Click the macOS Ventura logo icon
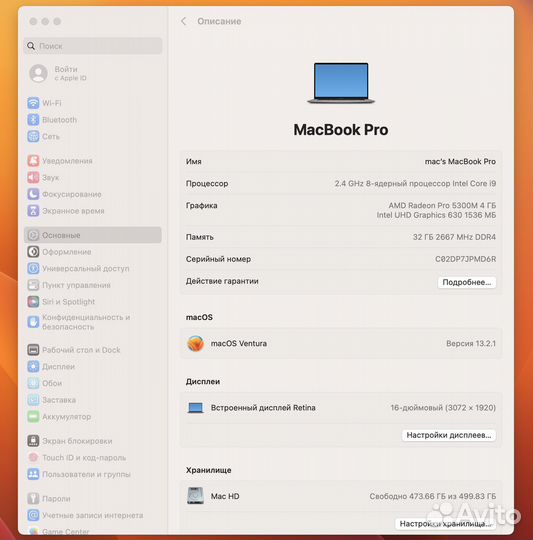Viewport: 533px width, 540px height. coord(195,343)
